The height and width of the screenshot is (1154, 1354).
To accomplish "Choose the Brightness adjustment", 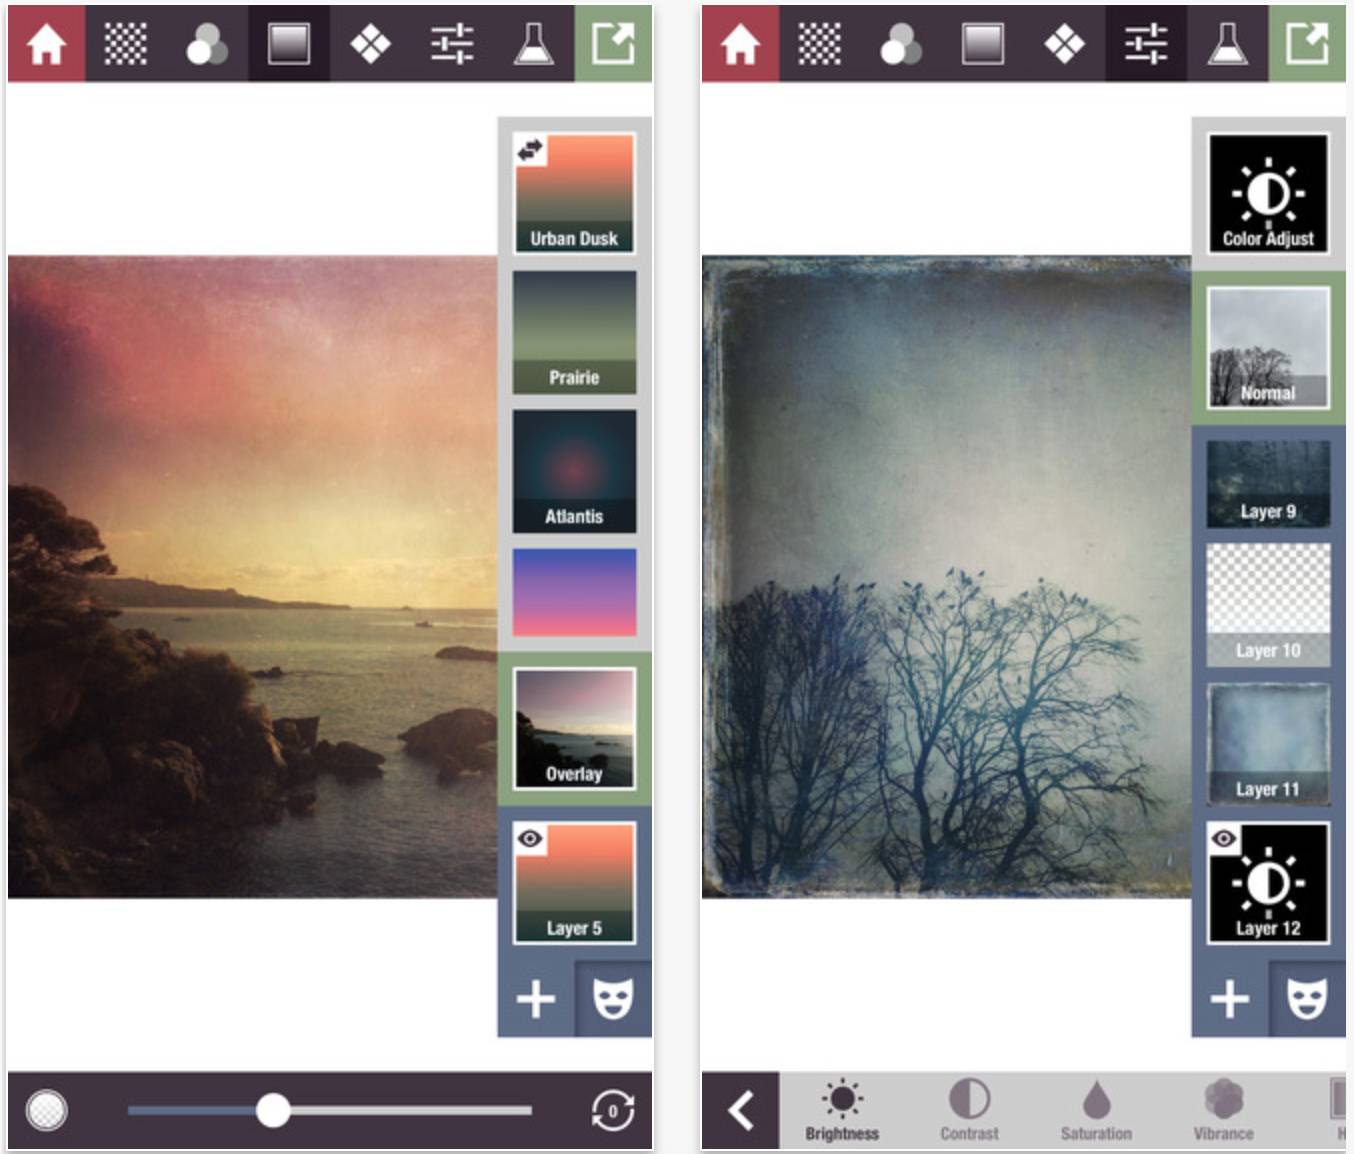I will click(x=842, y=1111).
